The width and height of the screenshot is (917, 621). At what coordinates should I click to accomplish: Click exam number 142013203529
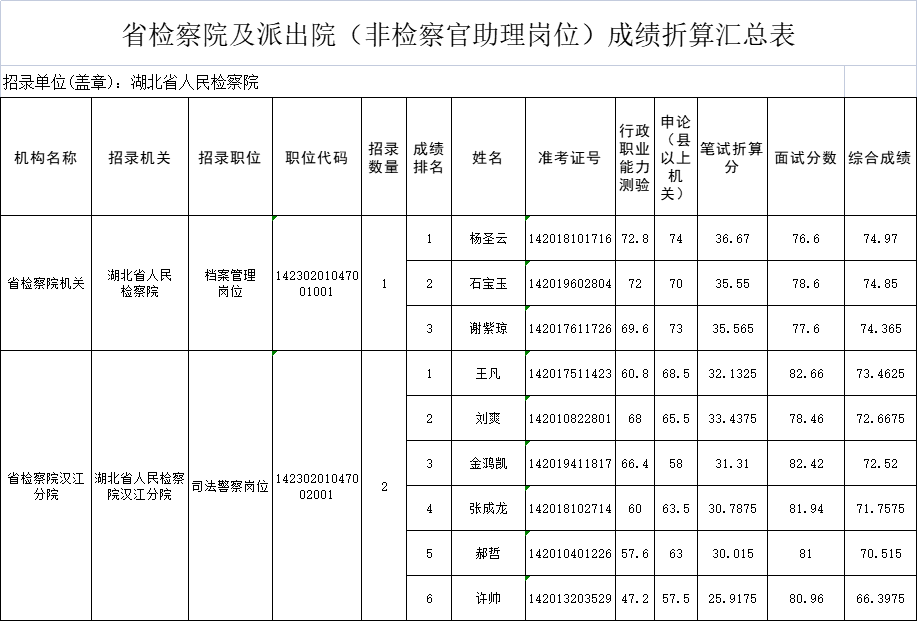[x=570, y=598]
